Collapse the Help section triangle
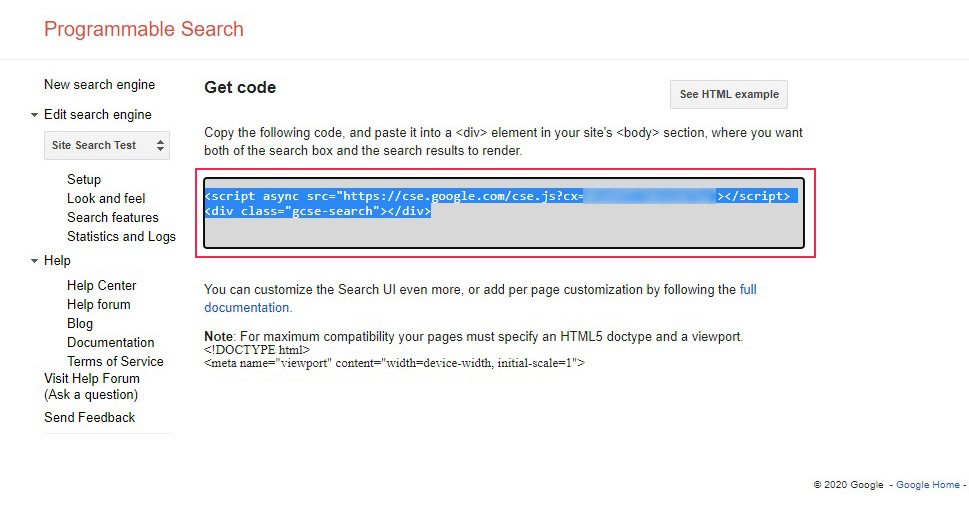Image resolution: width=969 pixels, height=518 pixels. [x=35, y=261]
